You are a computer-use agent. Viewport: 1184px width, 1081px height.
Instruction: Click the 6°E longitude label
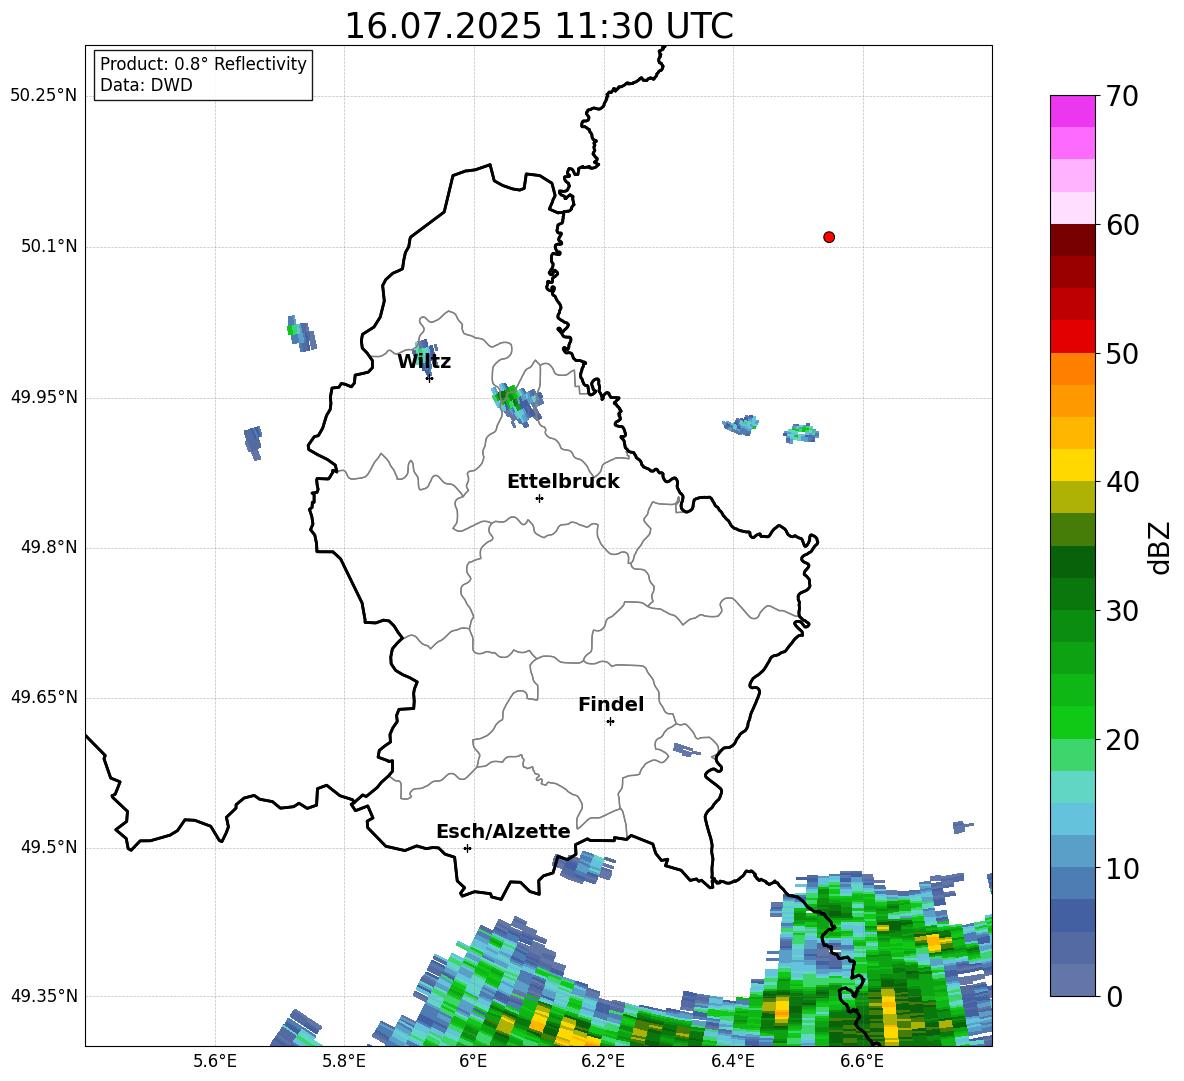point(473,1061)
